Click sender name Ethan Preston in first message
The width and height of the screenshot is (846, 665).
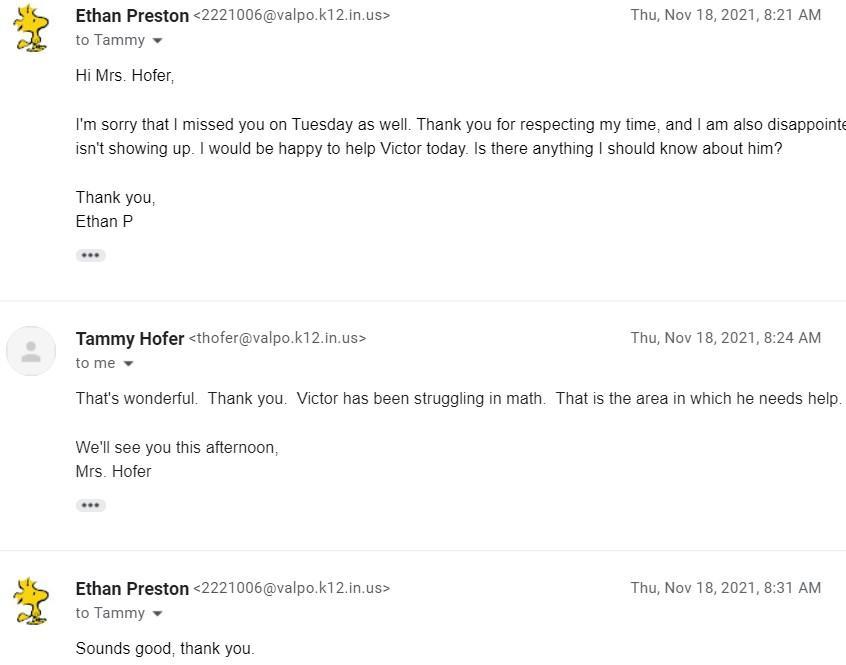click(x=132, y=16)
